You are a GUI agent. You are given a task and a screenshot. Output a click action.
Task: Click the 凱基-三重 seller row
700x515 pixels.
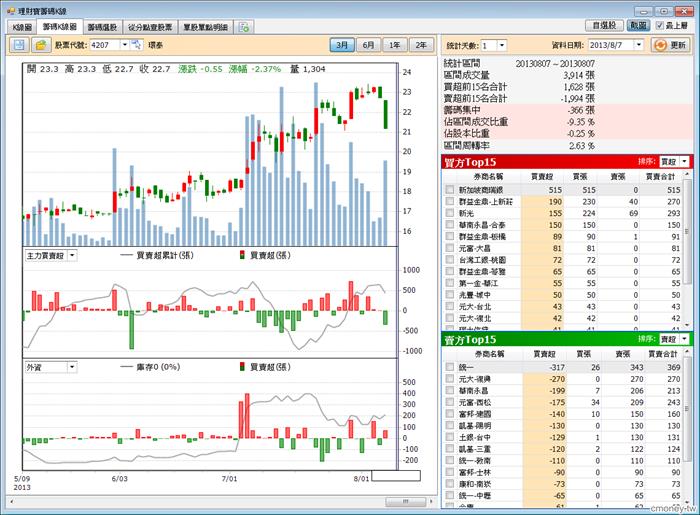[563, 449]
